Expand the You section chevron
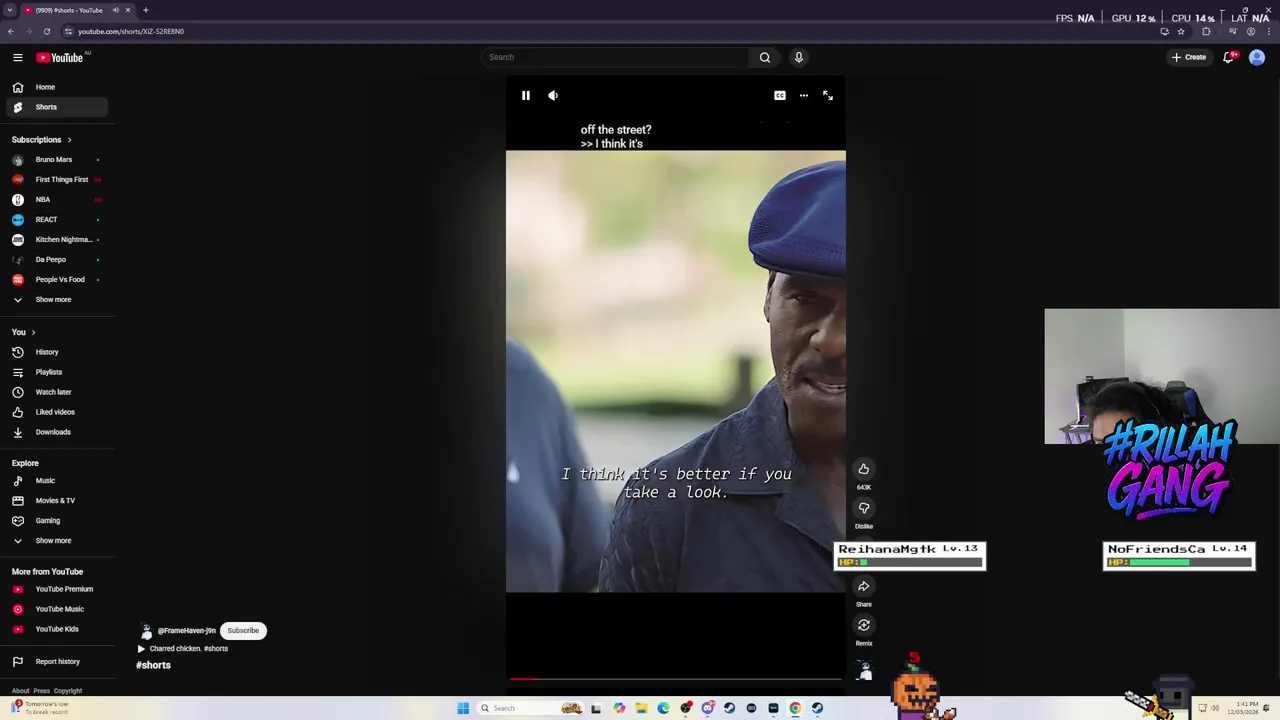Viewport: 1280px width, 720px height. [x=33, y=332]
